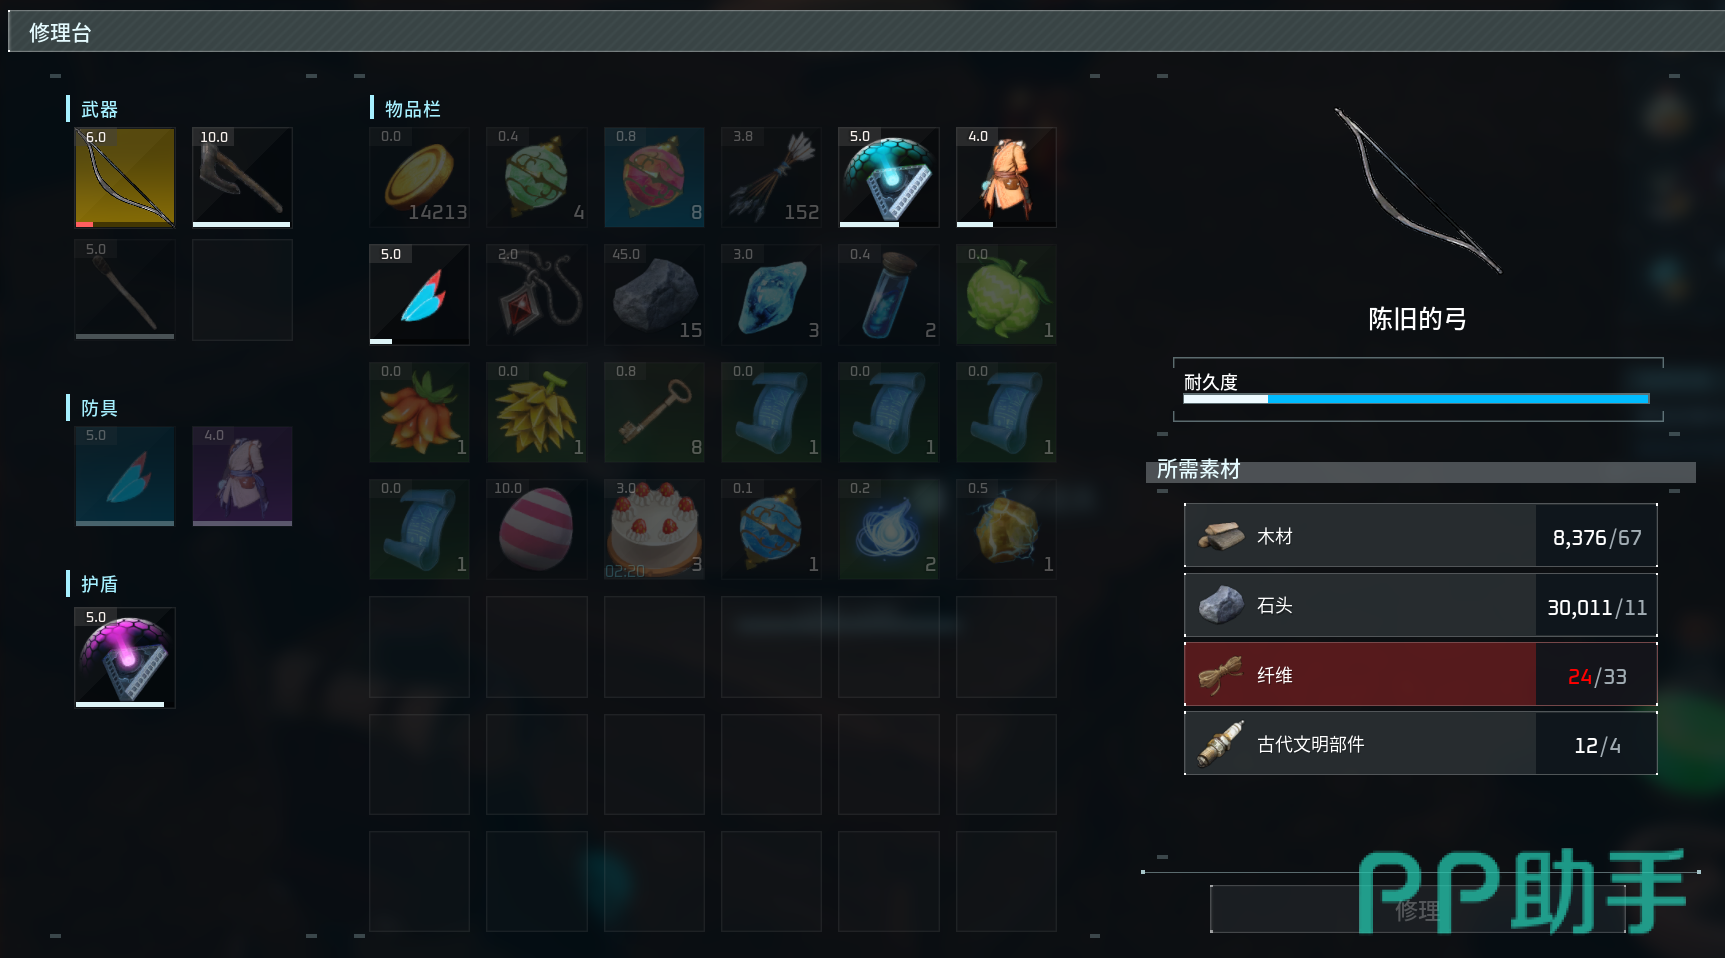Select the purple armor in 防具
Image resolution: width=1725 pixels, height=958 pixels.
pos(242,476)
